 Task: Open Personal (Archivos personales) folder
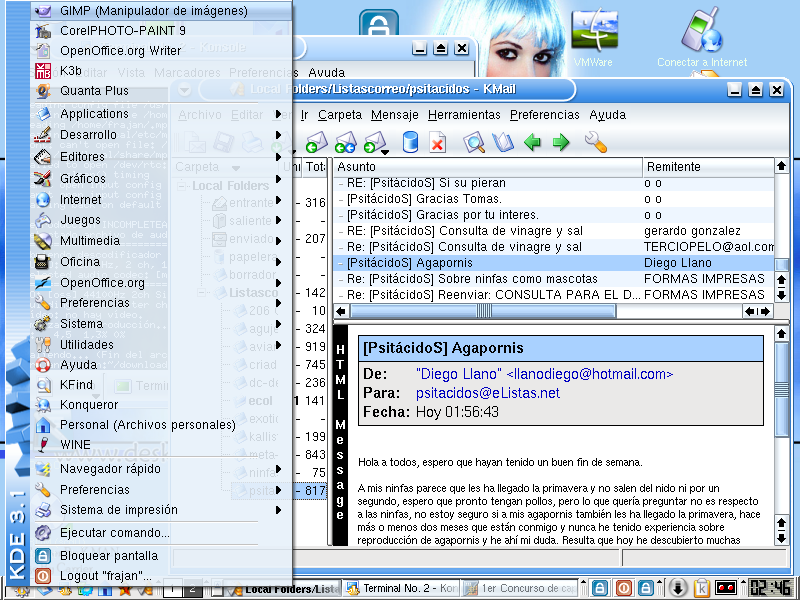(161, 424)
